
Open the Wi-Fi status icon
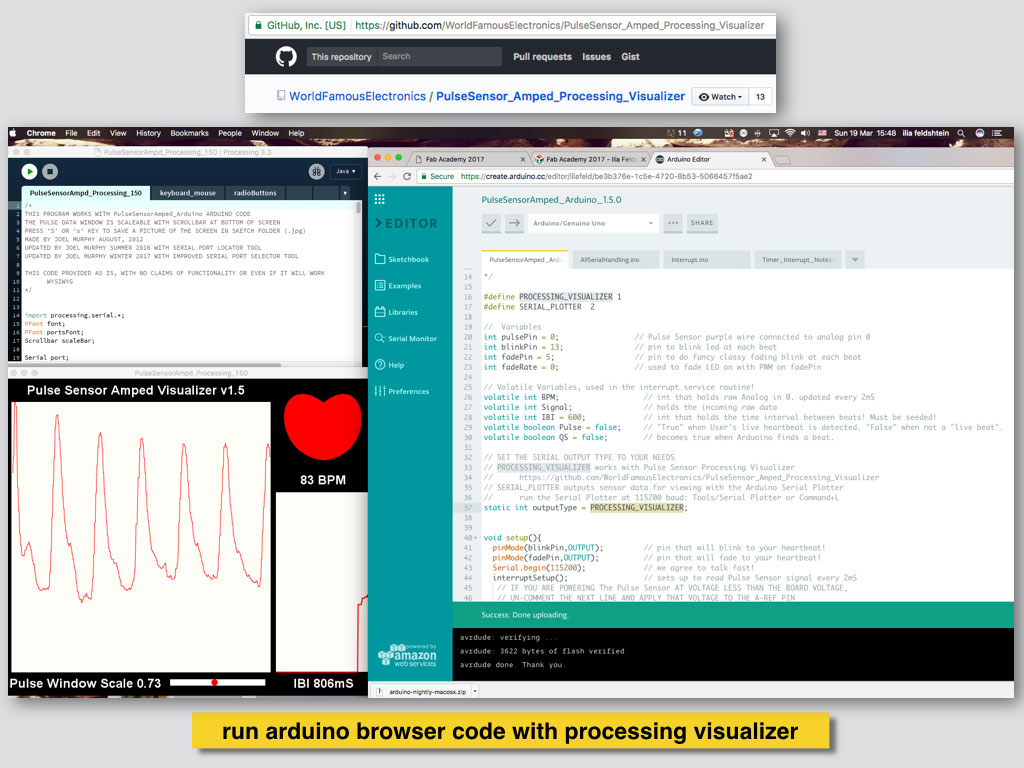click(790, 133)
